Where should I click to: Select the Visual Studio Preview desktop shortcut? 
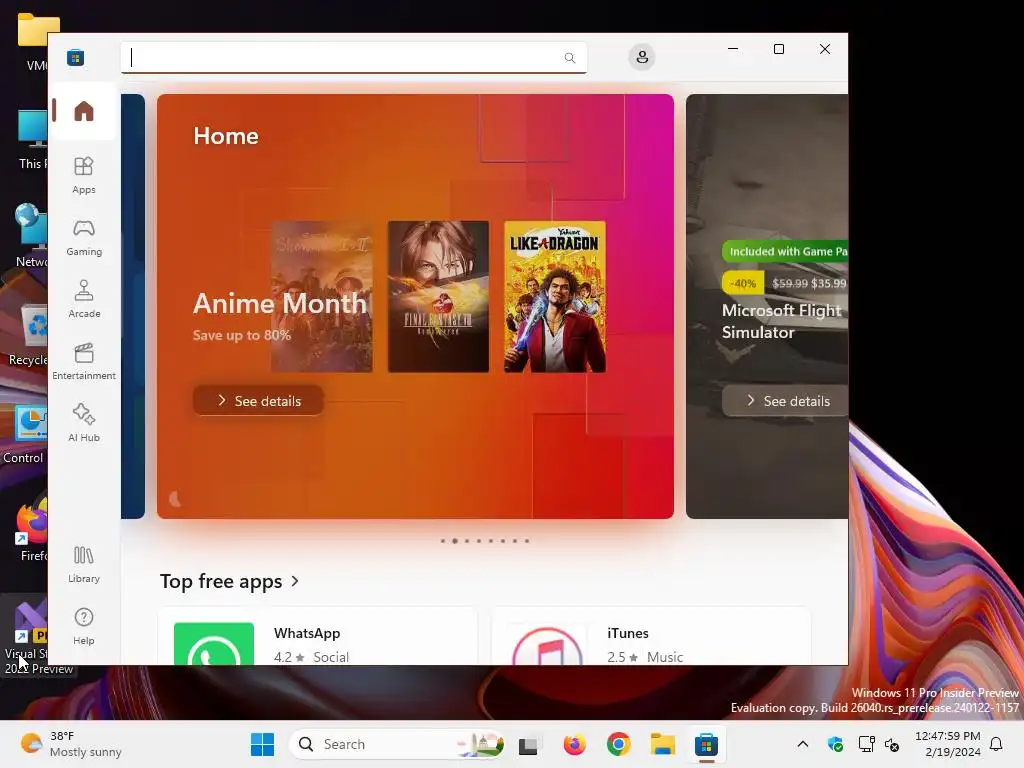coord(26,637)
